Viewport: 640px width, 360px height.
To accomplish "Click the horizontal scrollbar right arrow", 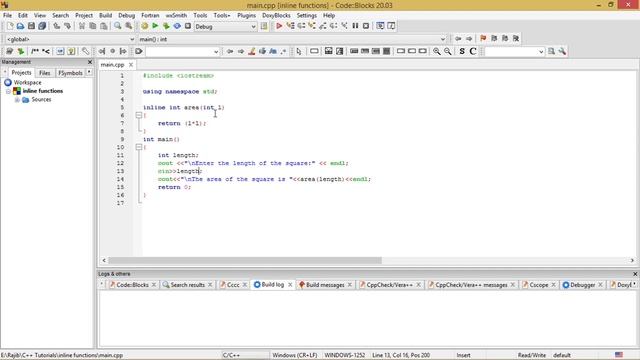I will 632,260.
